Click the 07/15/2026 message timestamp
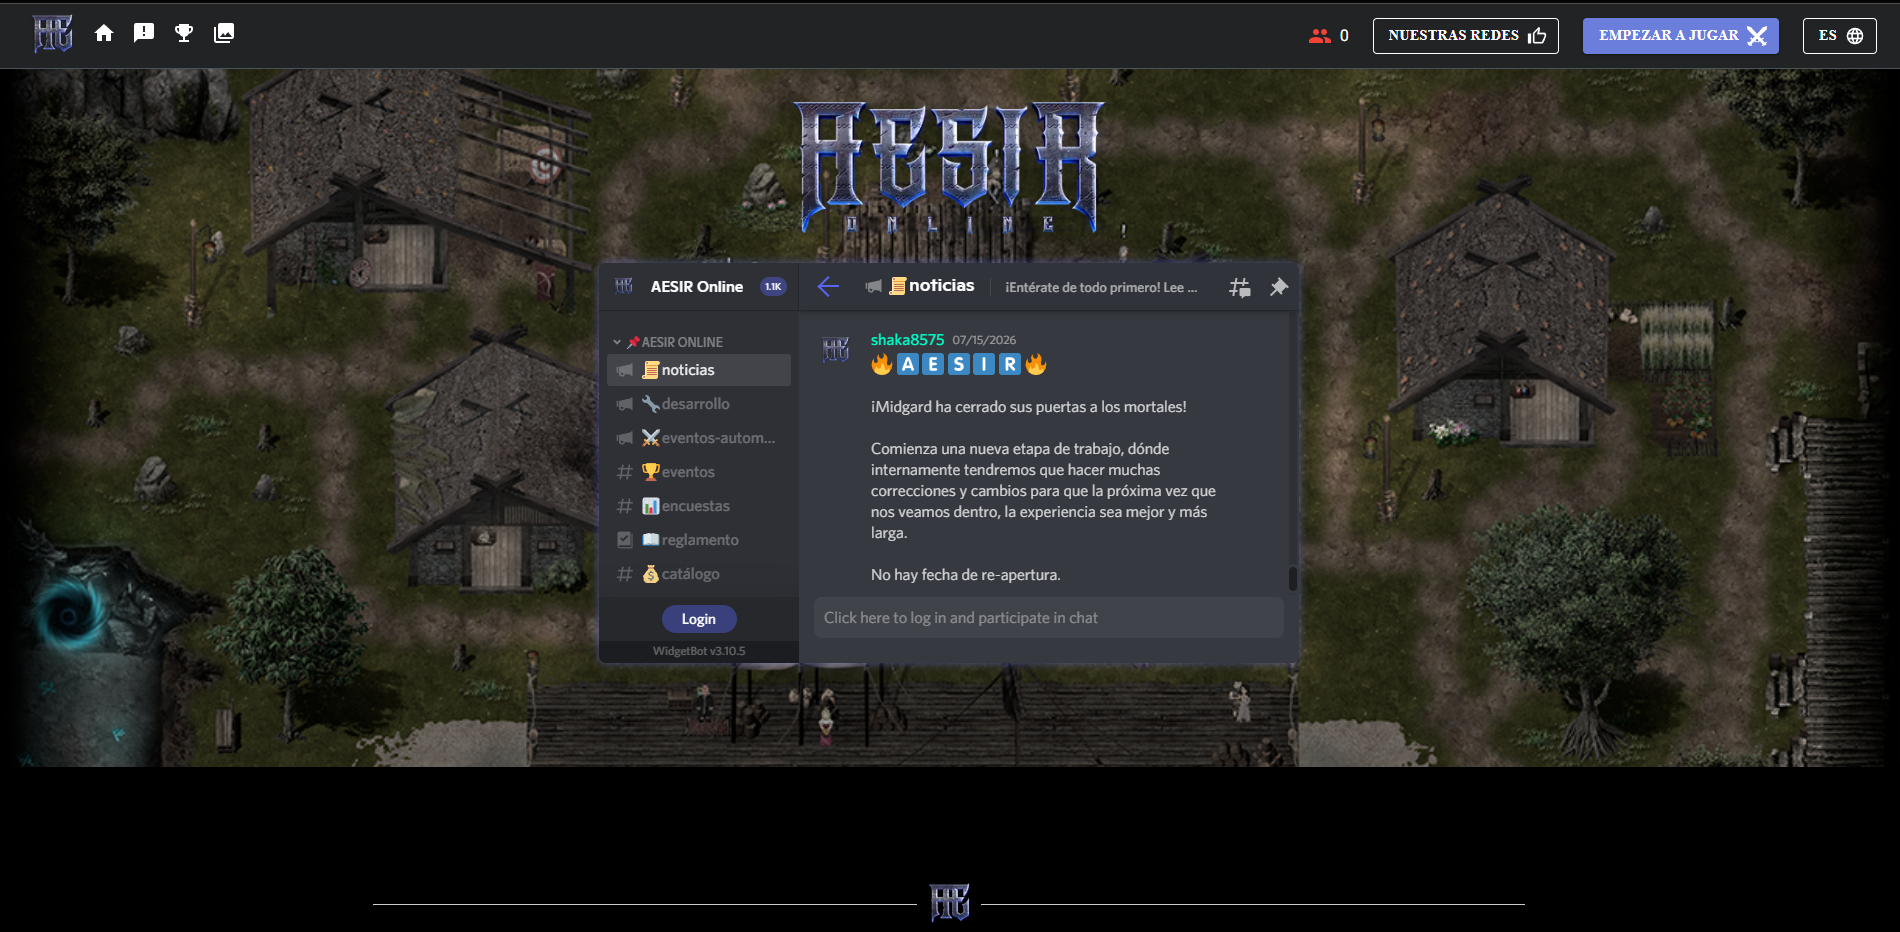 [x=984, y=340]
